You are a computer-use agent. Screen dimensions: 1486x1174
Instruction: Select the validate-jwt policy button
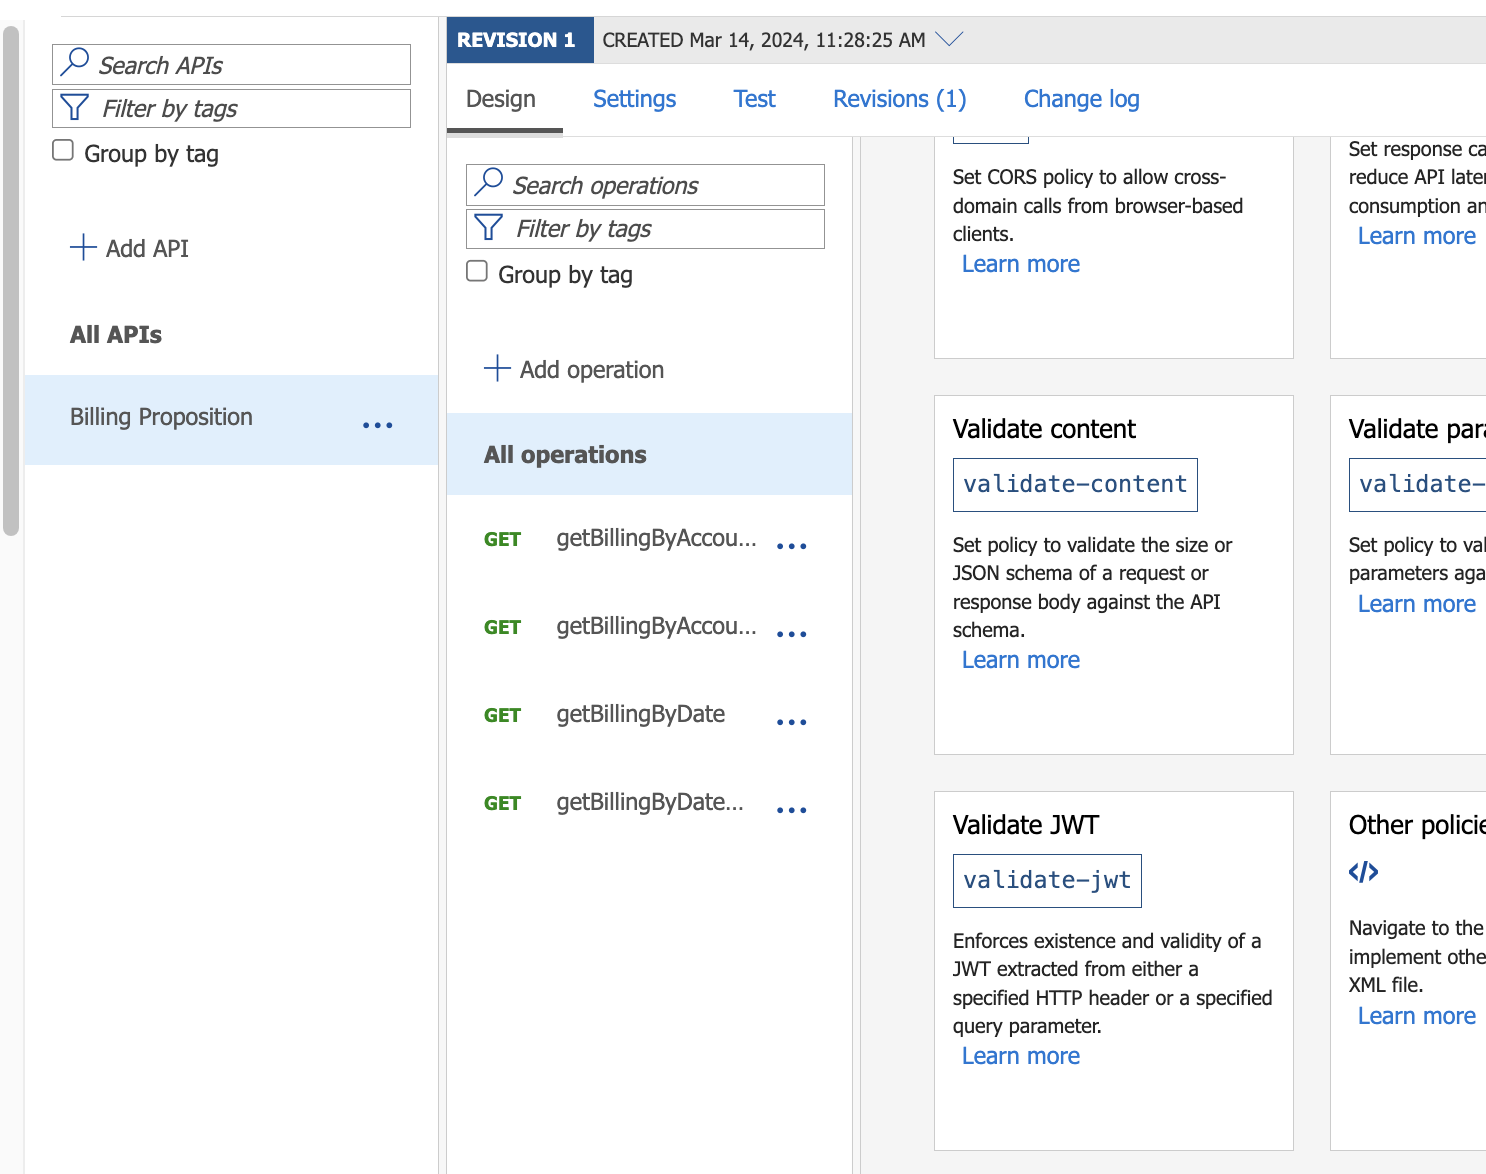[x=1047, y=881]
